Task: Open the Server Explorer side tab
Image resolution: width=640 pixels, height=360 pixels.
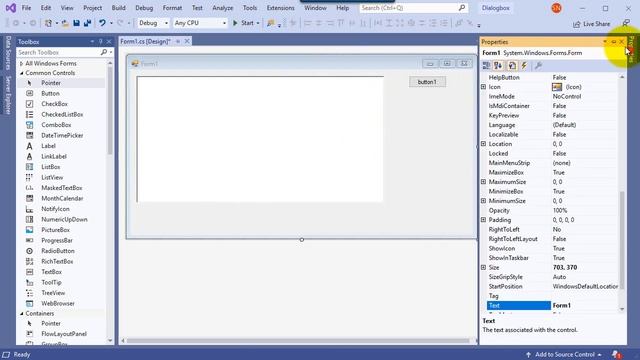Action: coord(8,95)
